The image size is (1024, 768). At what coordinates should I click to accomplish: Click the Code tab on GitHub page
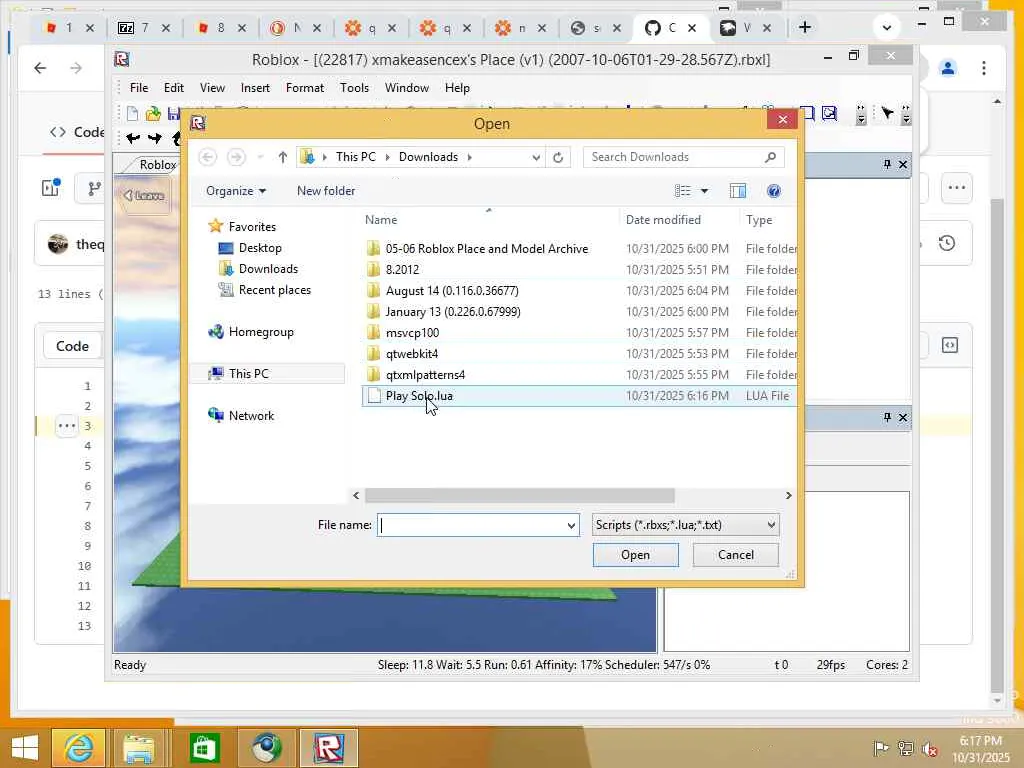tap(72, 345)
